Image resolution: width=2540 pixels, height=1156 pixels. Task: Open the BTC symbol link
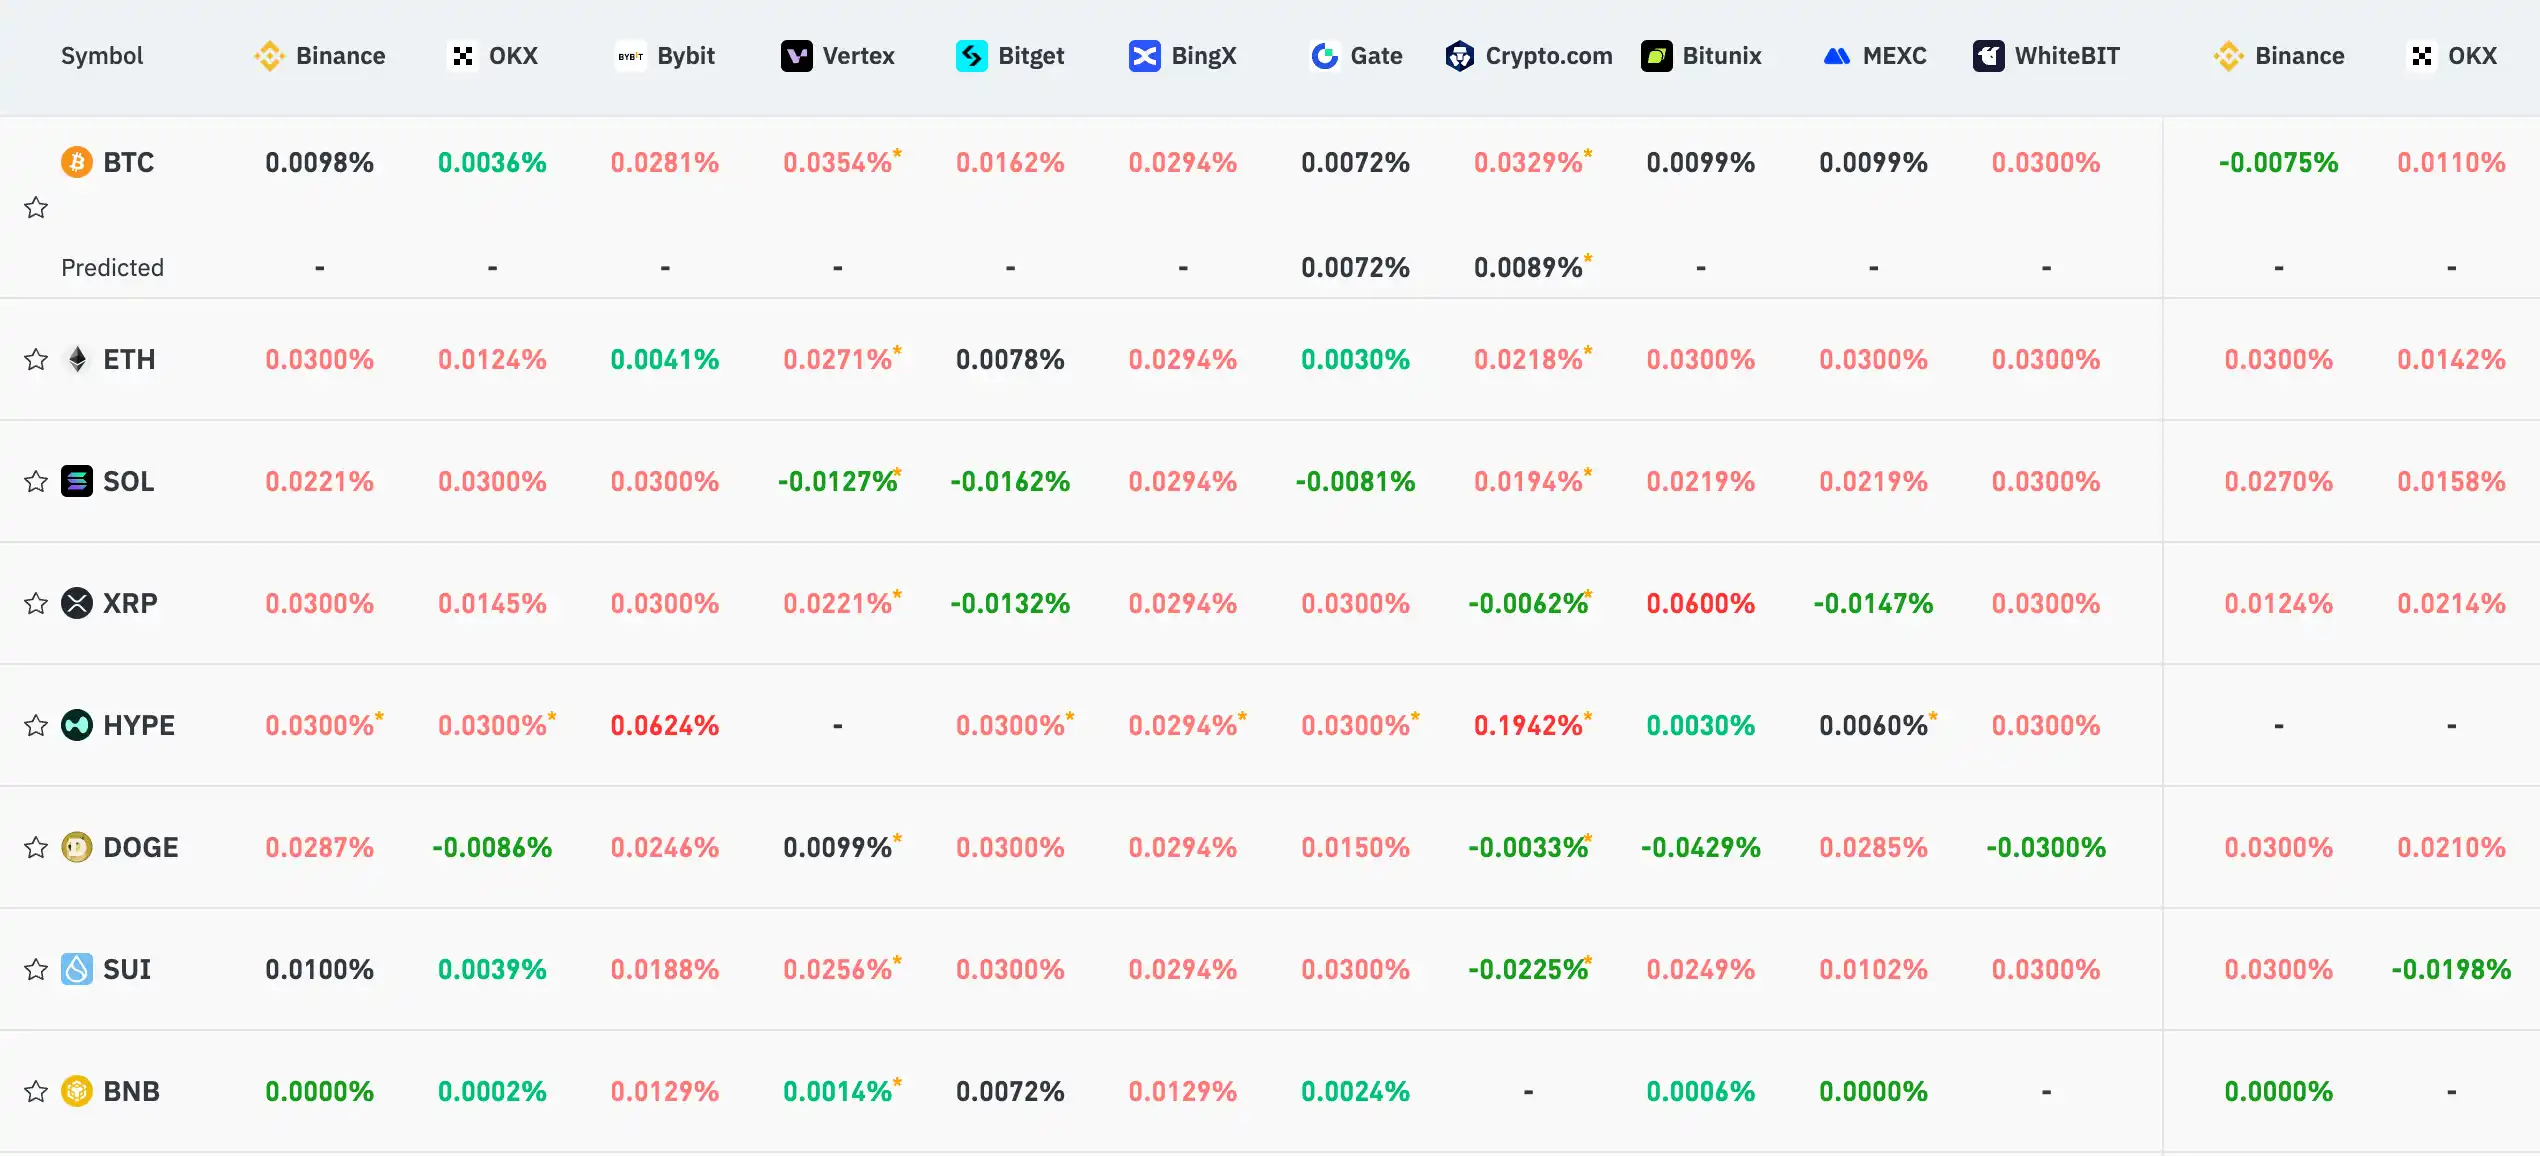point(129,163)
